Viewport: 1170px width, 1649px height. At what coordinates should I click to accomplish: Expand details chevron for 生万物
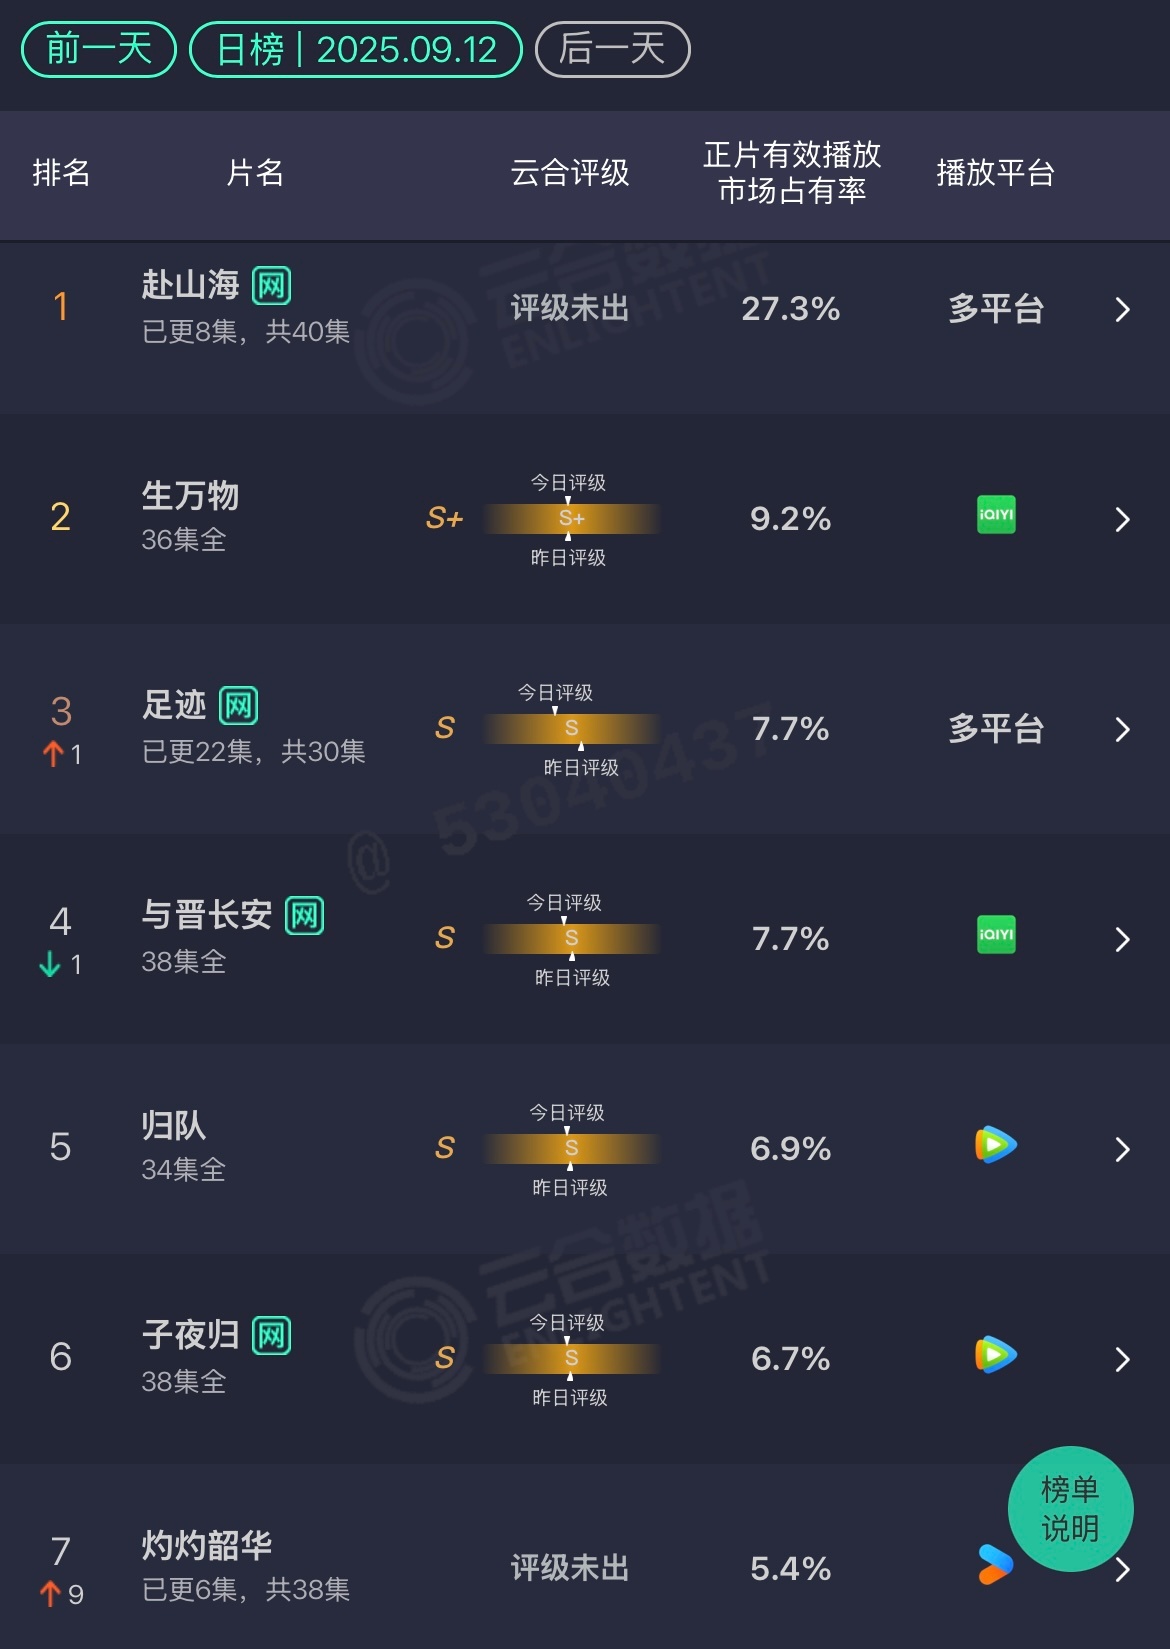pyautogui.click(x=1122, y=519)
